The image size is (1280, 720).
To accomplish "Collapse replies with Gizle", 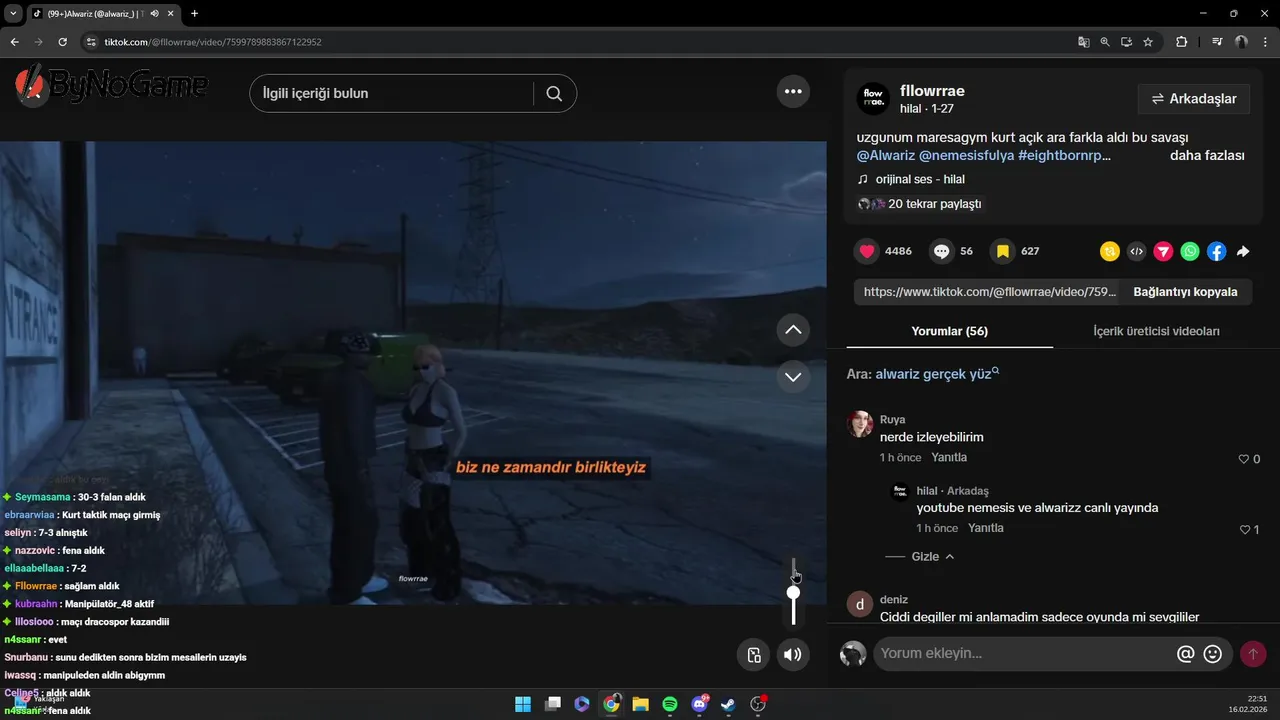I will click(x=932, y=556).
